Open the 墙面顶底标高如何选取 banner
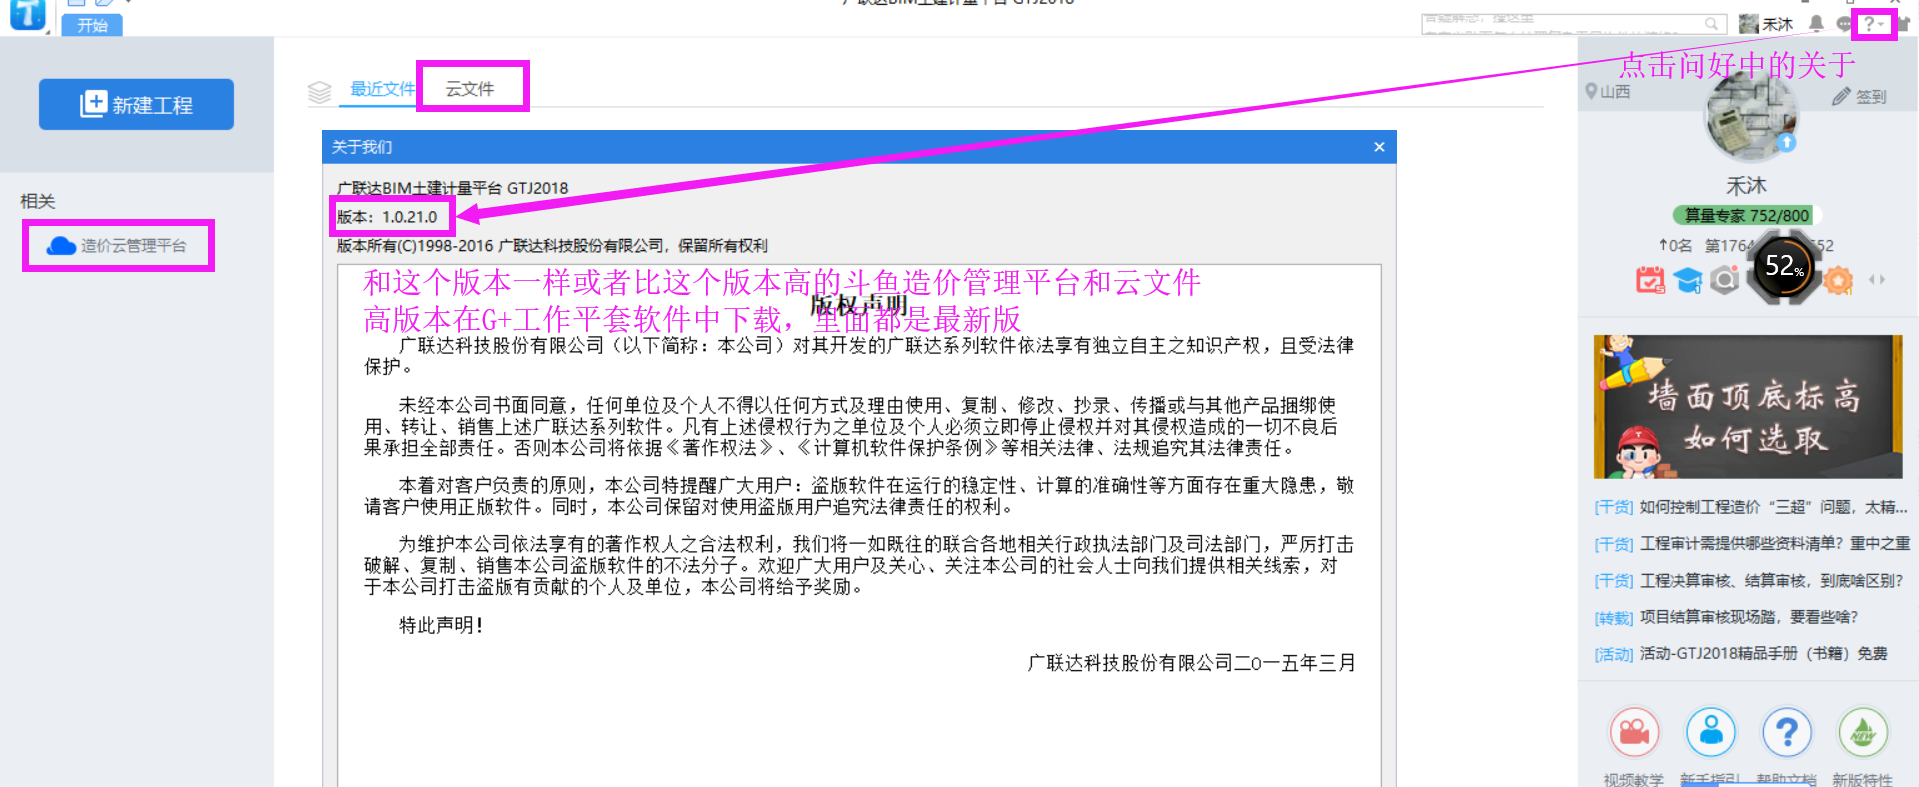 [1748, 407]
